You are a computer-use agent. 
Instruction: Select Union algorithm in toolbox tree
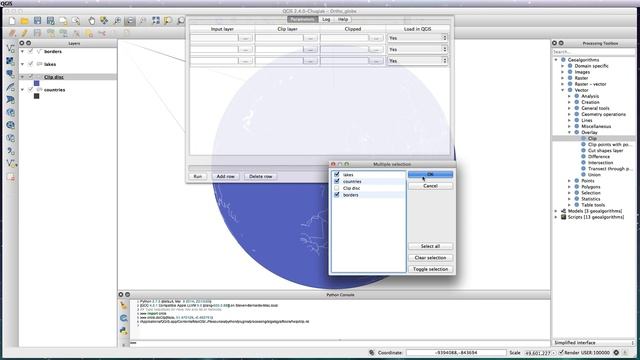click(x=594, y=175)
